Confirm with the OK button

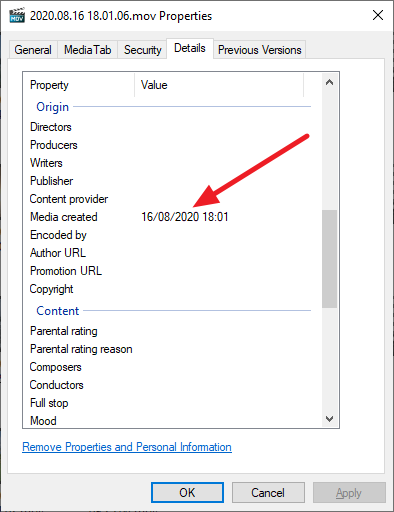coord(187,492)
